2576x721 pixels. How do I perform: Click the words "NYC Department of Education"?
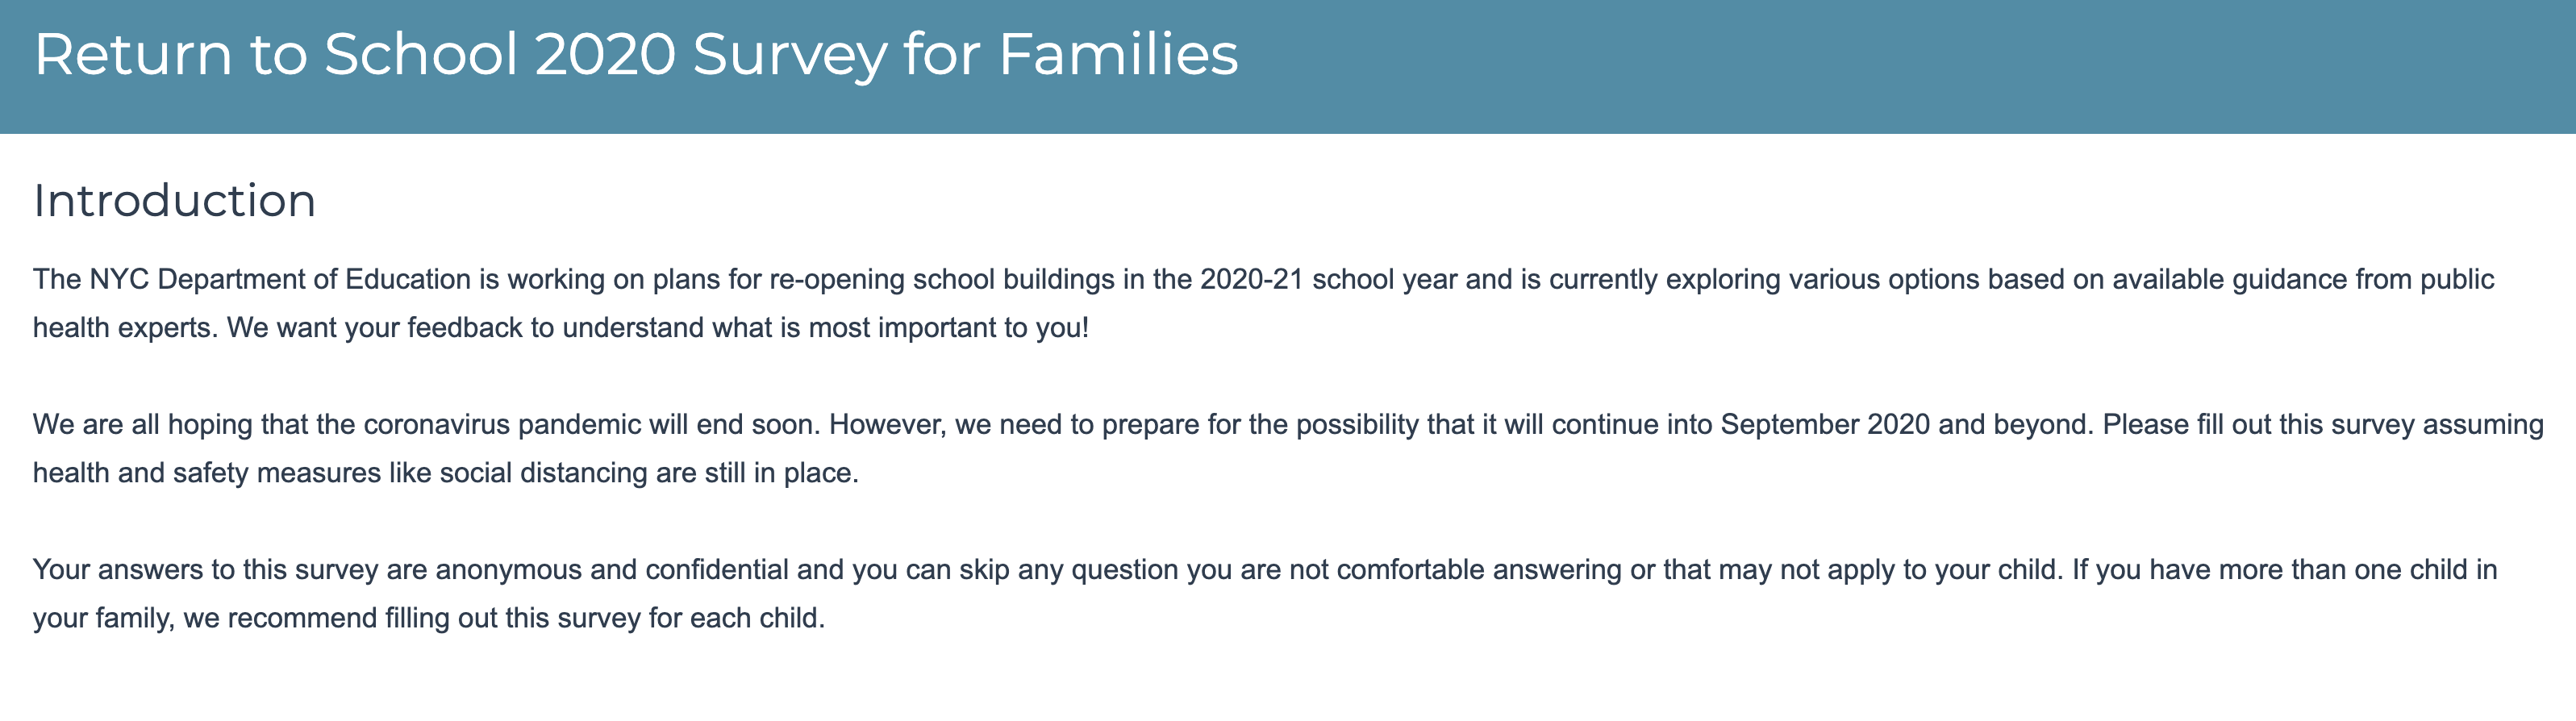point(280,279)
